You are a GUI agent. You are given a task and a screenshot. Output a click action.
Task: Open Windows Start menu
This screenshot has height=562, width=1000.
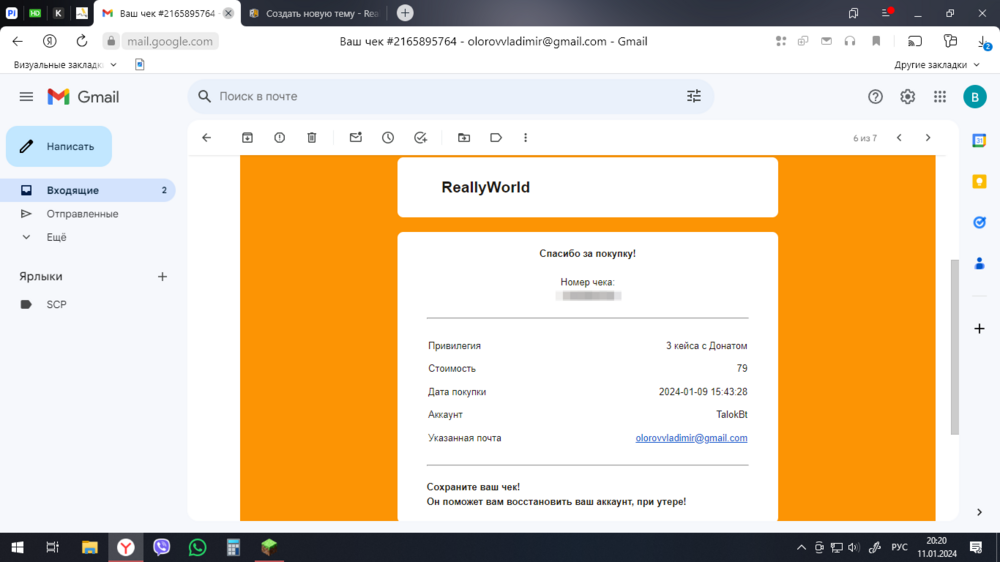(17, 547)
